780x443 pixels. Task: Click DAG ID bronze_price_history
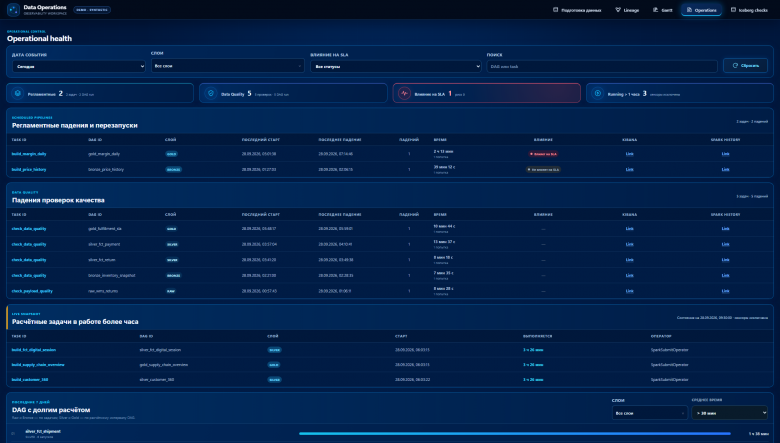point(106,170)
